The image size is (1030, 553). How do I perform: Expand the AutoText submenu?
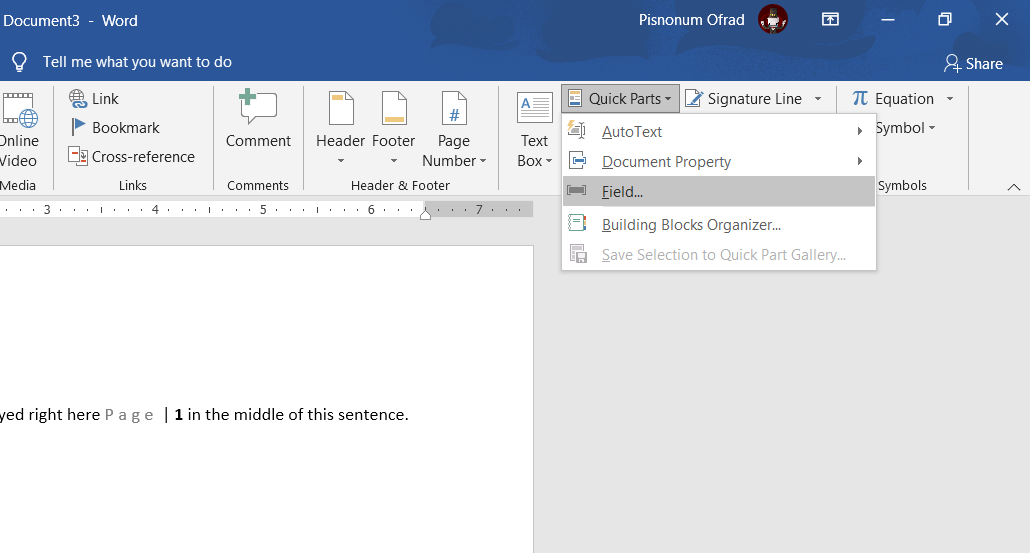719,131
